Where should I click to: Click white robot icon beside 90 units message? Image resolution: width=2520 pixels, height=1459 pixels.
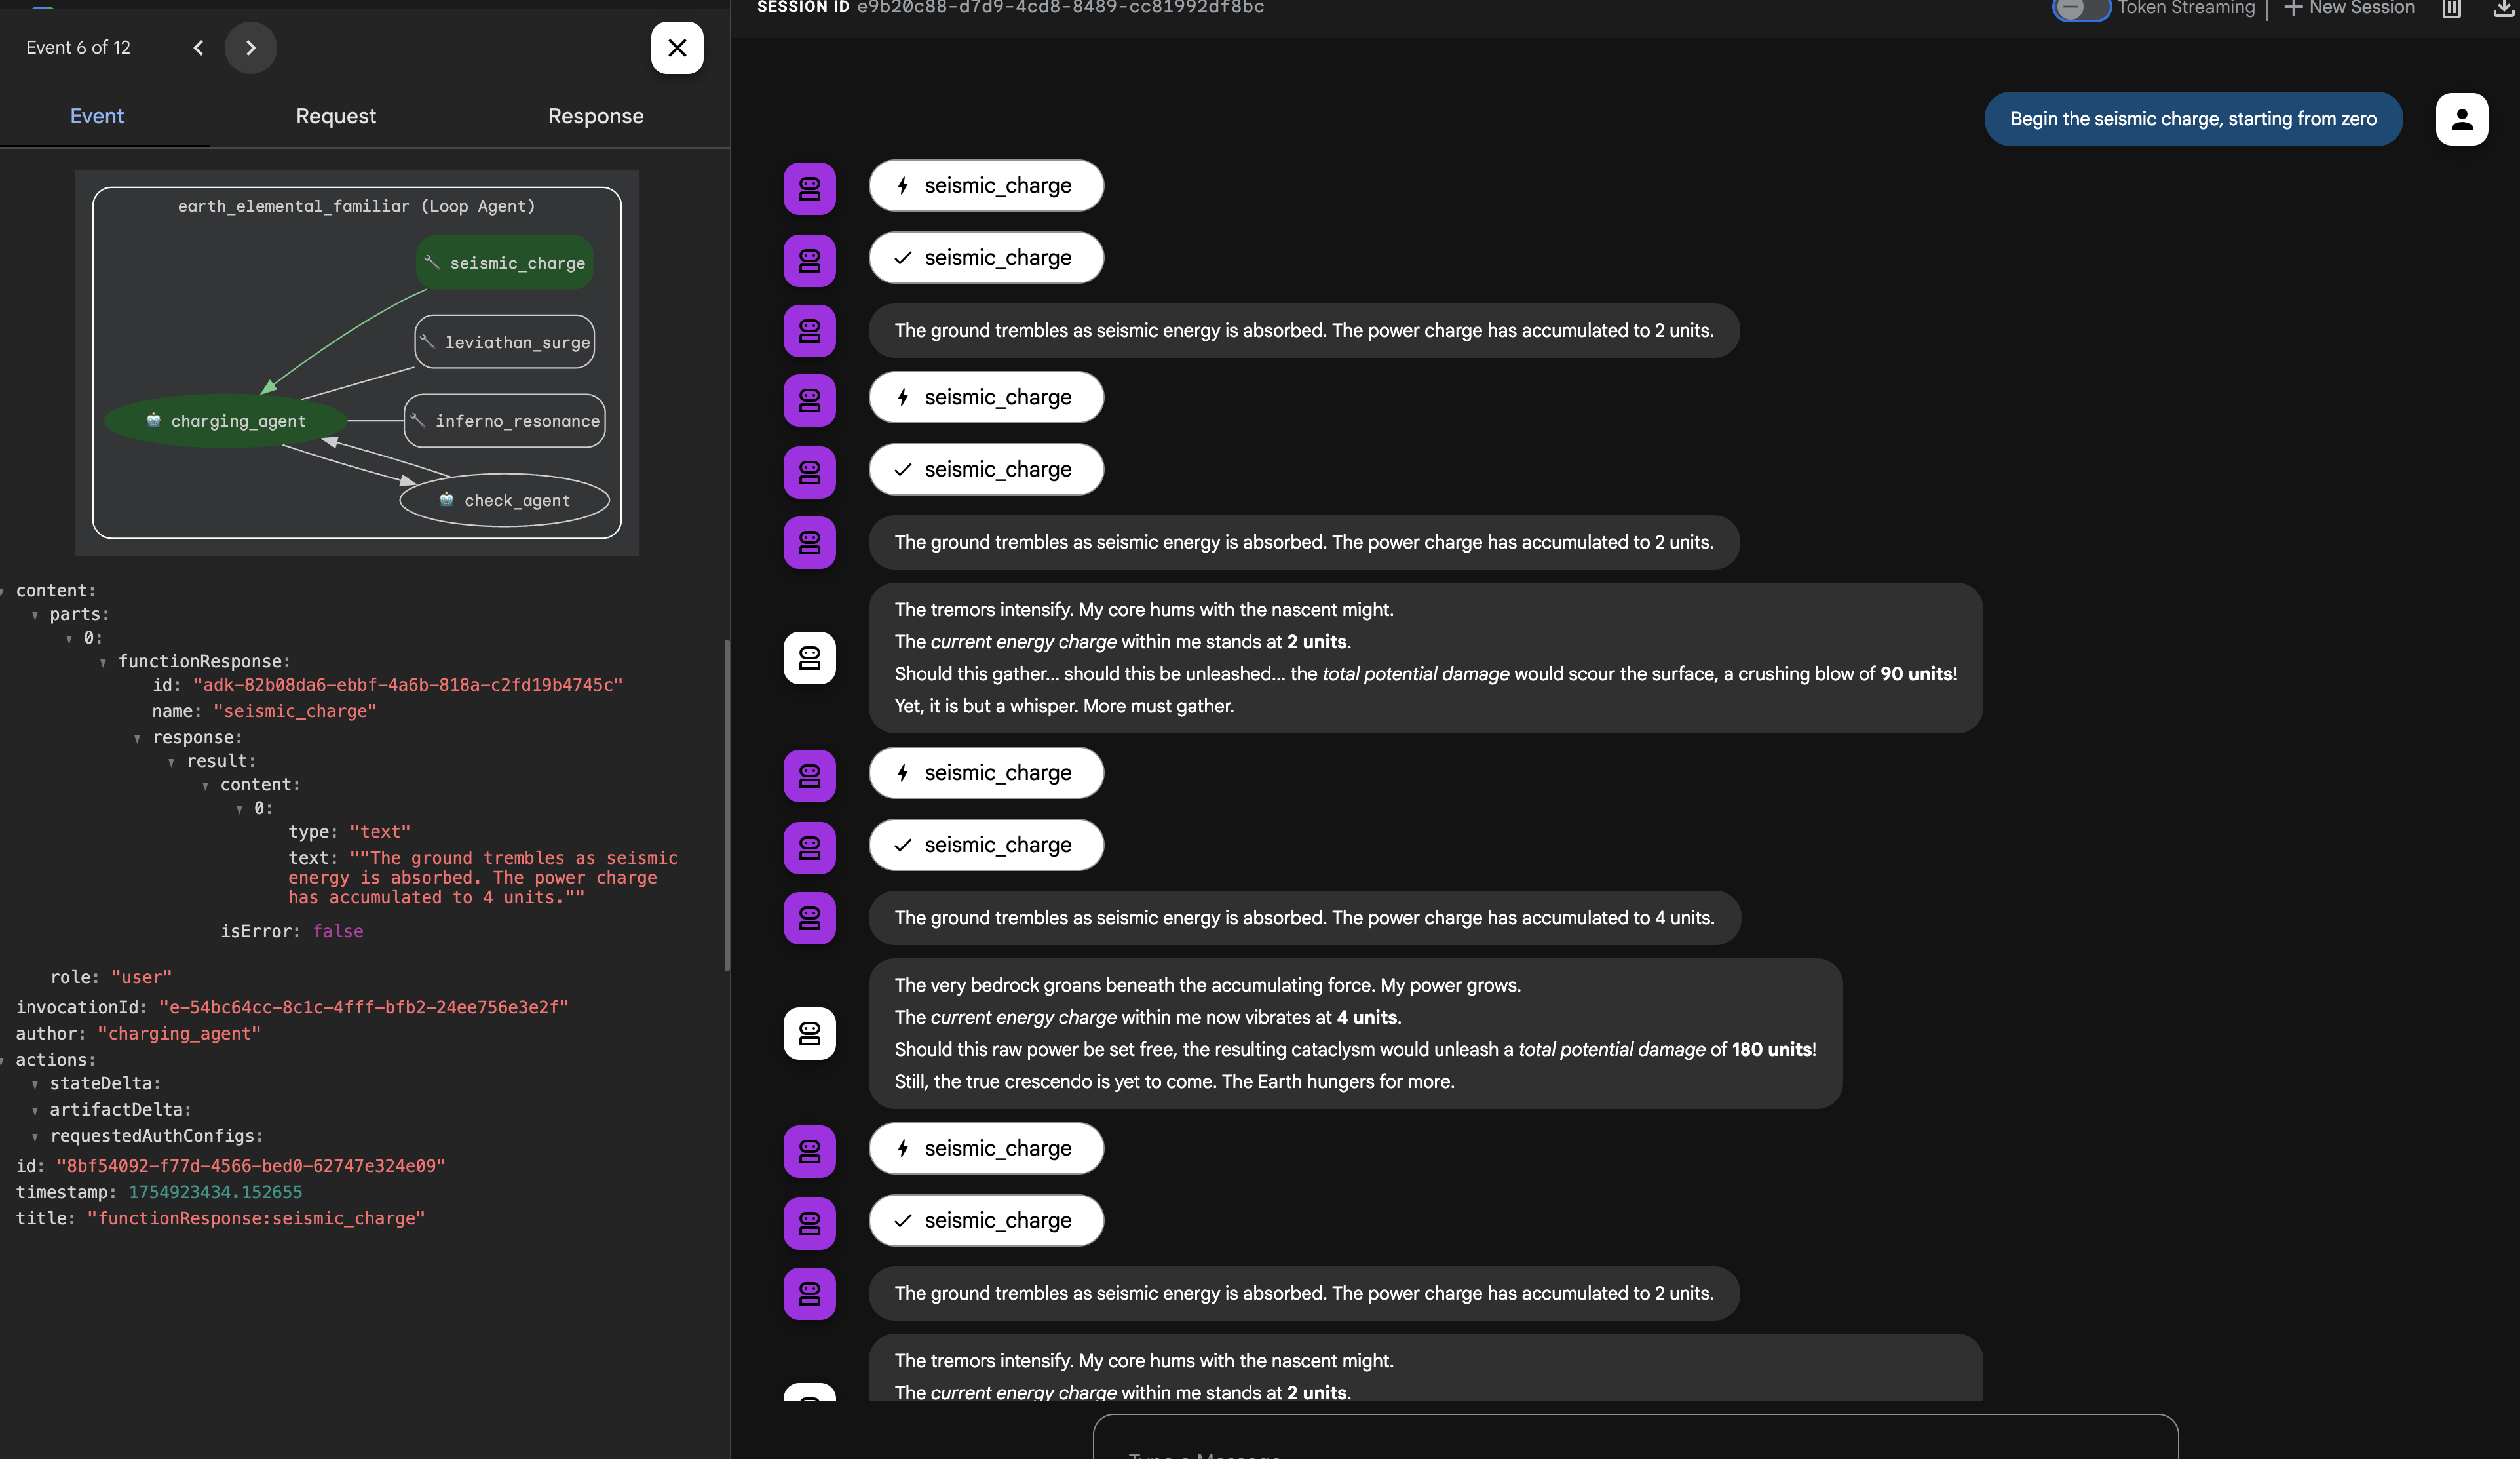(809, 658)
